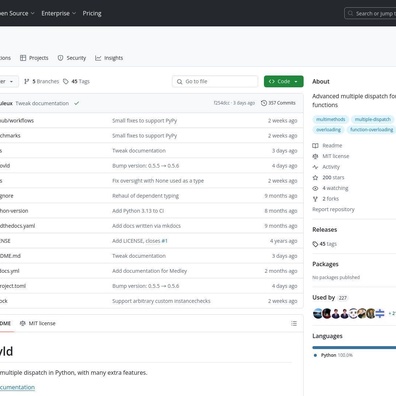This screenshot has height=396, width=396.
Task: Open the branch selector dropdown
Action: click(x=8, y=81)
